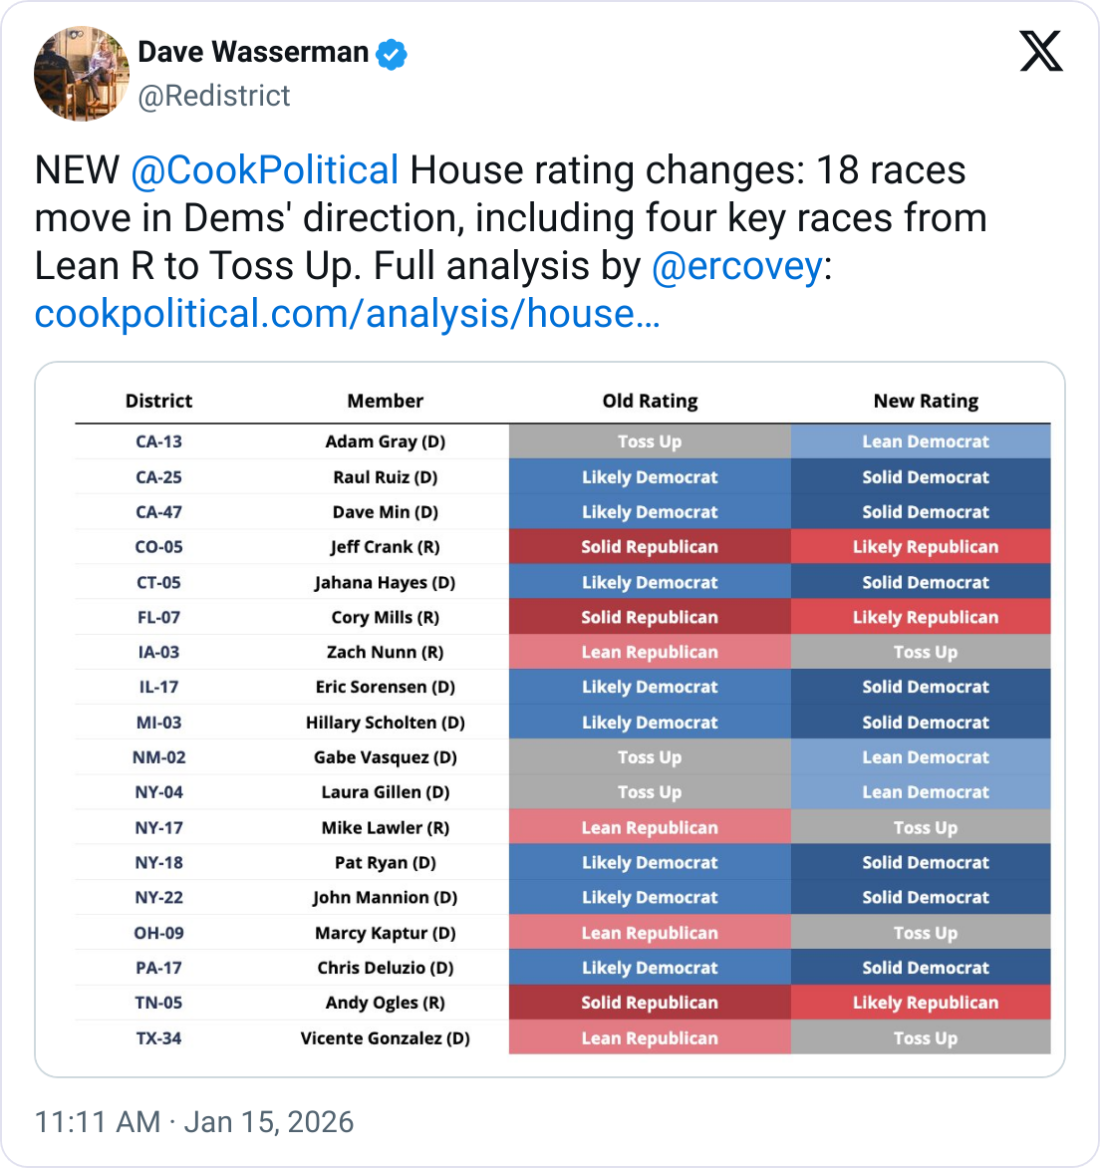Select the District column header
The width and height of the screenshot is (1100, 1168).
pyautogui.click(x=158, y=400)
